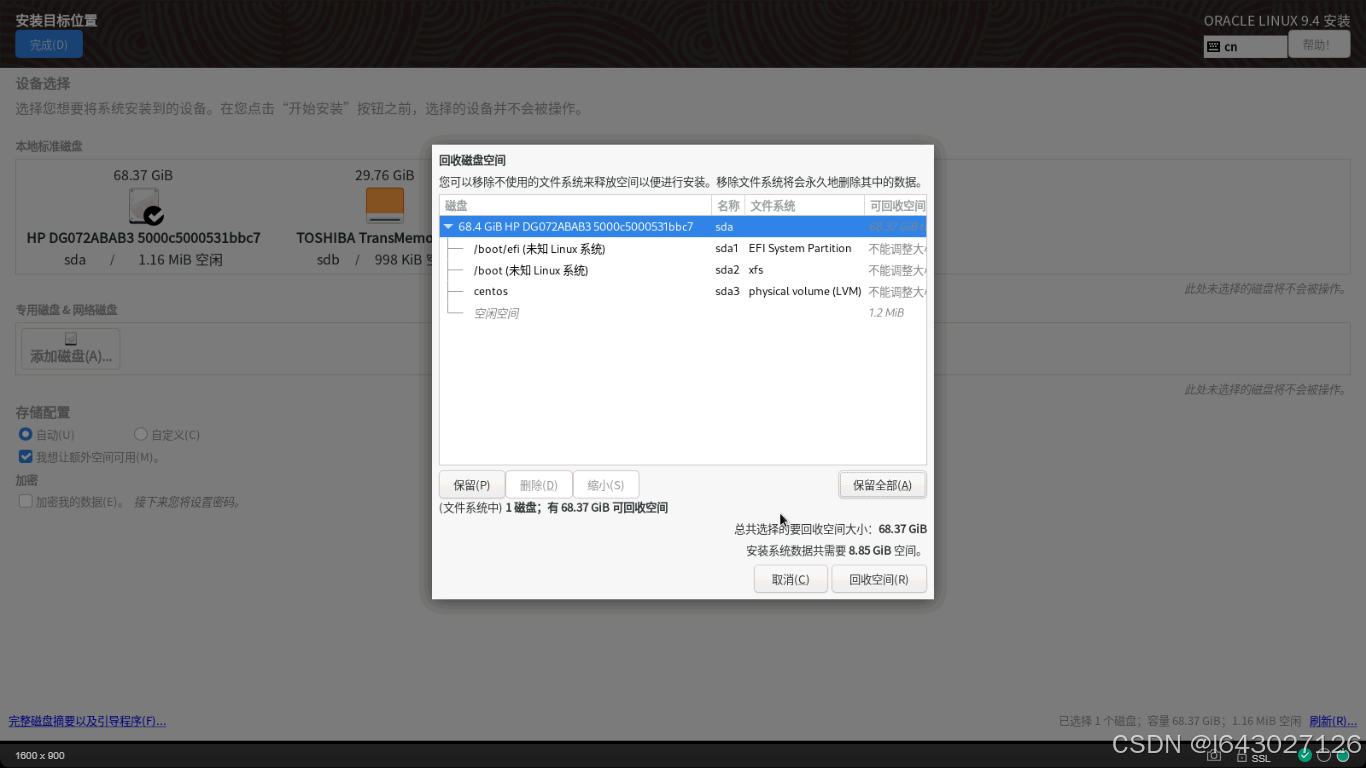Open 完整磁盘摘要以及引导程序(F)... link
This screenshot has width=1366, height=768.
[87, 721]
